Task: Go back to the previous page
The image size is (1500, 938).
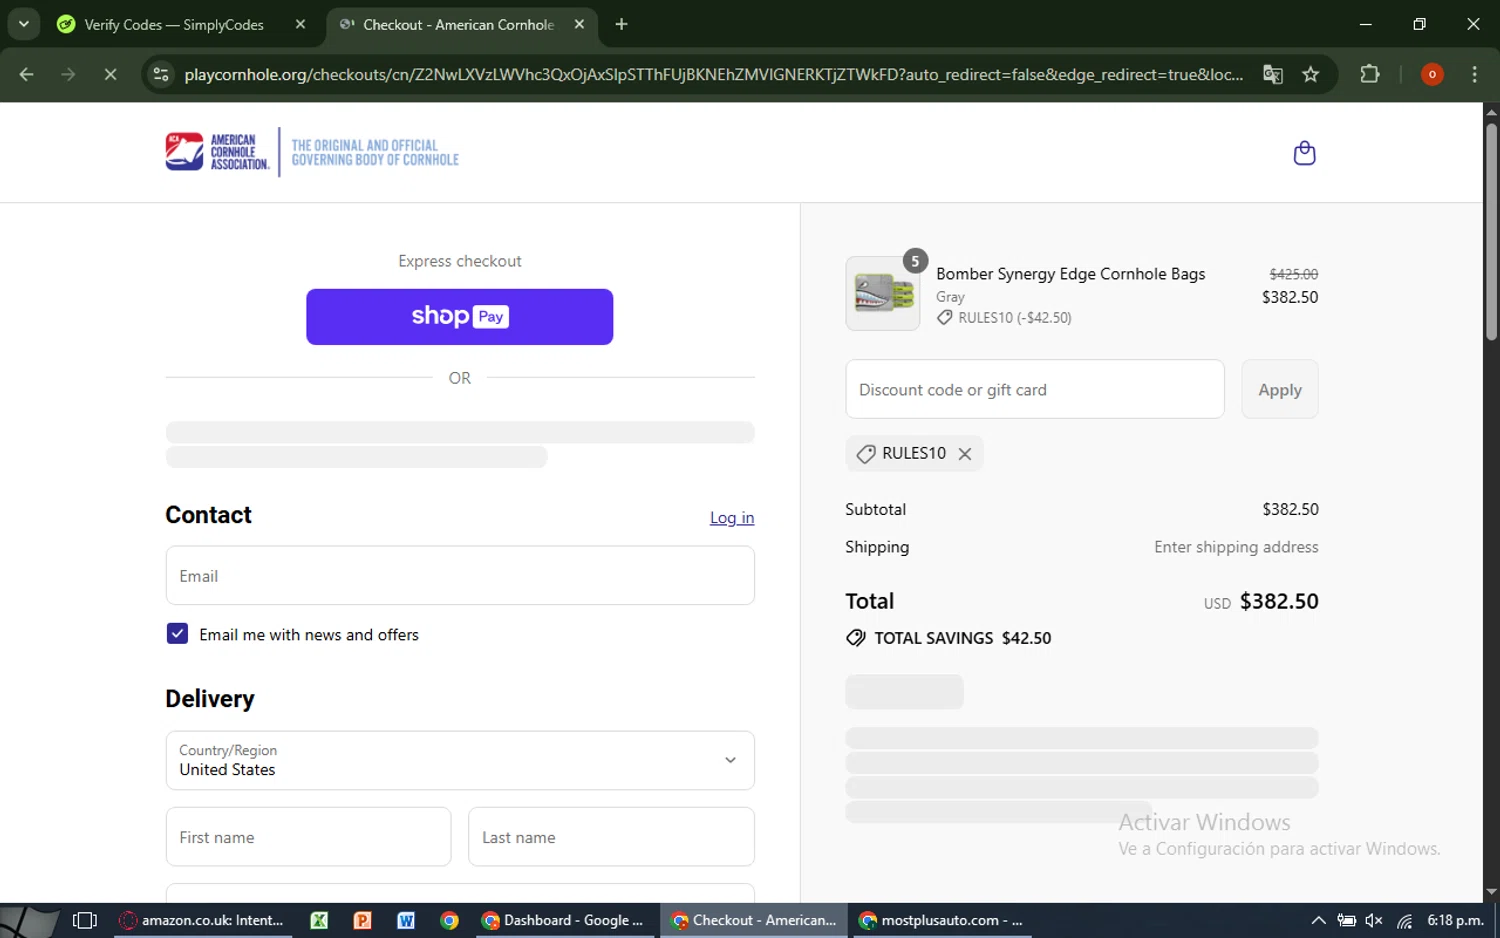Action: click(27, 74)
